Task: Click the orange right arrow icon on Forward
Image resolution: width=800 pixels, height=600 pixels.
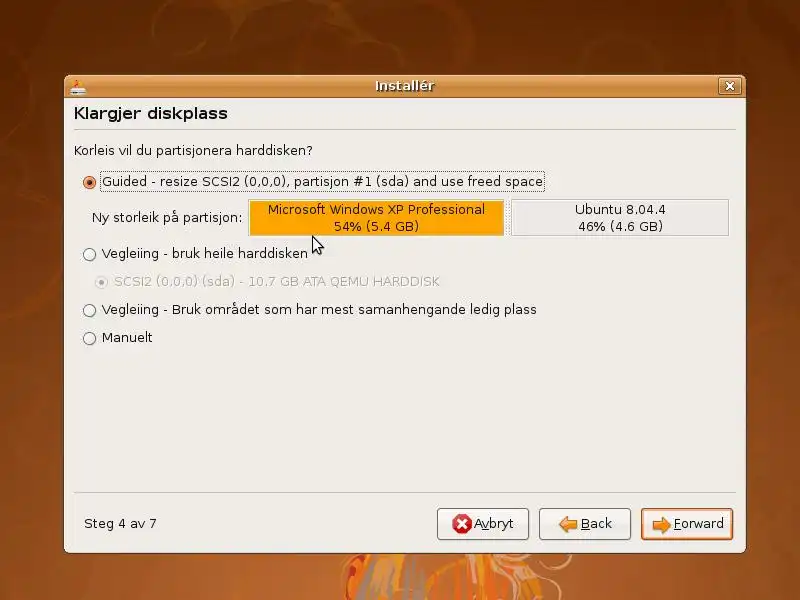Action: (662, 524)
